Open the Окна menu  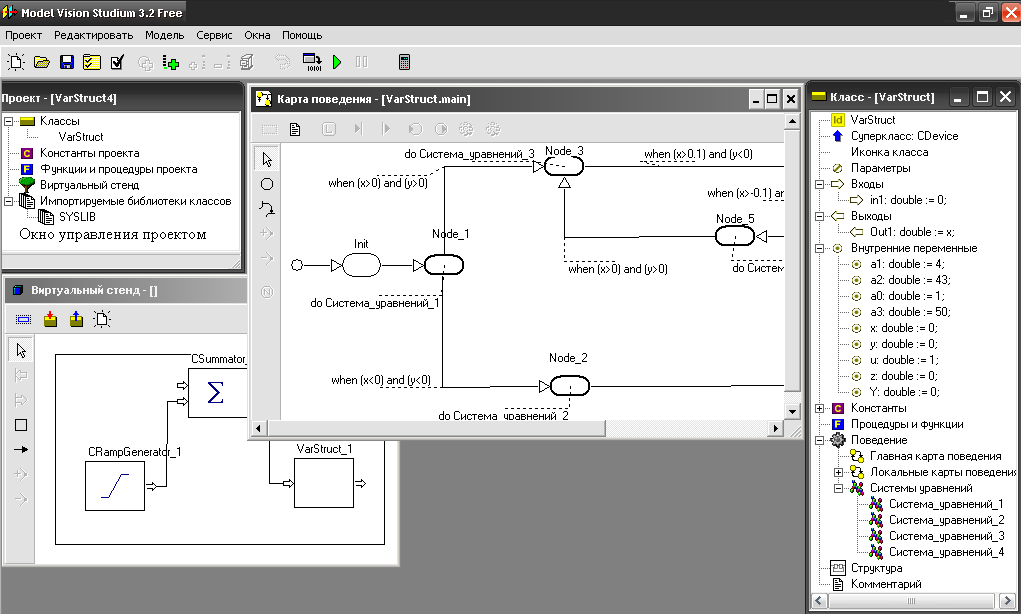coord(257,35)
